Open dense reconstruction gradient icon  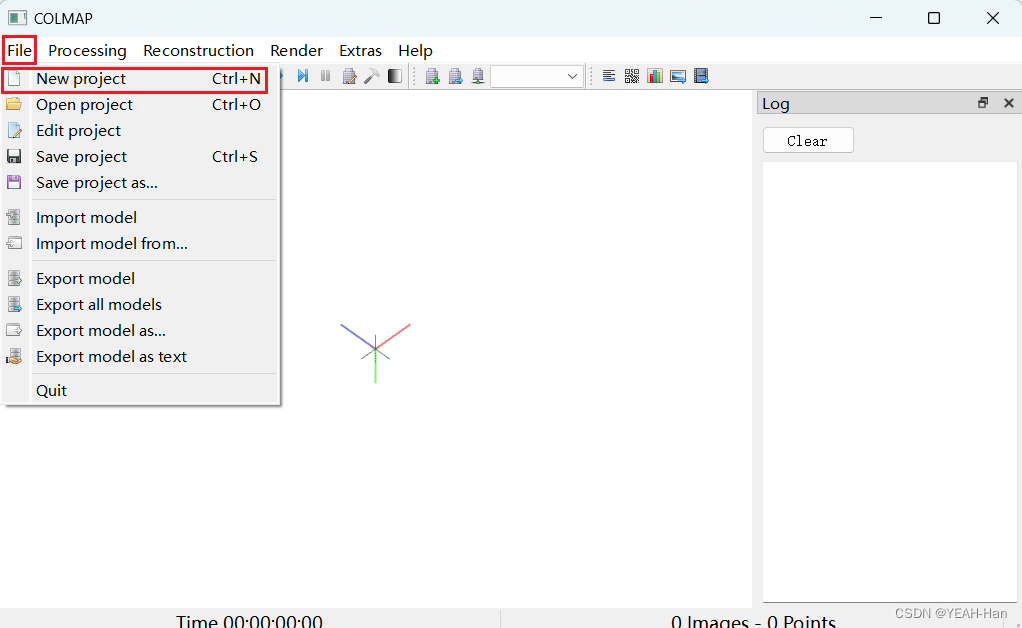tap(395, 76)
